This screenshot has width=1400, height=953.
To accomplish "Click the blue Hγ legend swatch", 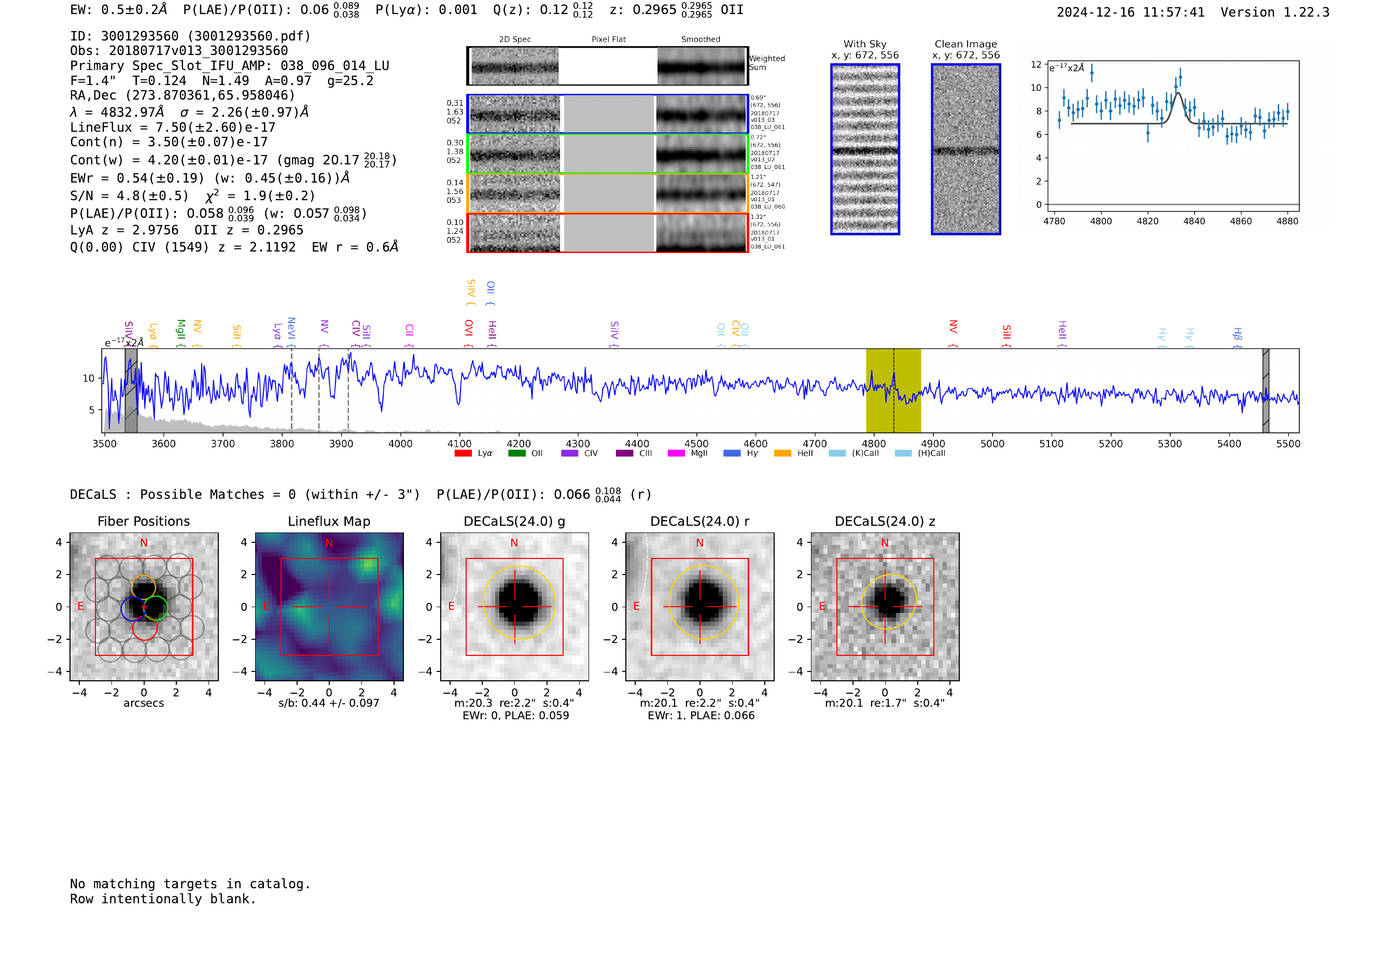I will [x=732, y=453].
